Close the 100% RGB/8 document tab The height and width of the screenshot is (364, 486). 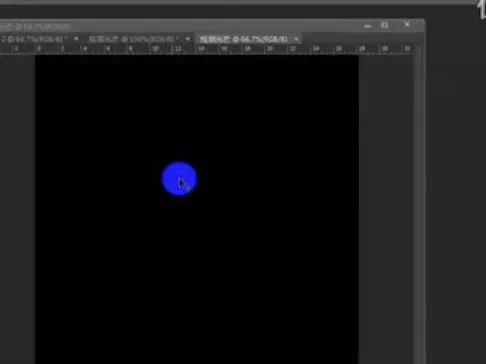point(188,39)
